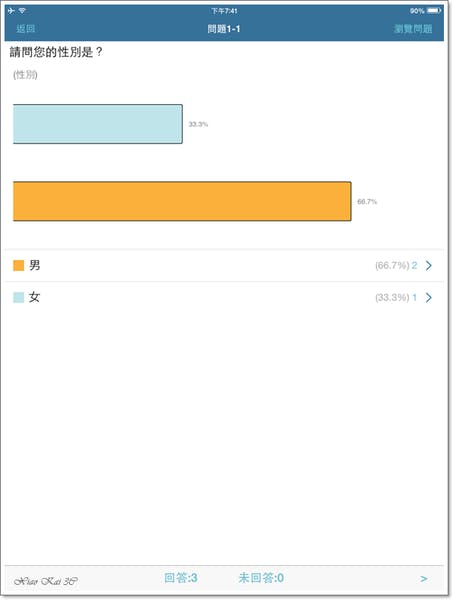Go to next question arrow at bottom
The height and width of the screenshot is (600, 453).
click(424, 579)
